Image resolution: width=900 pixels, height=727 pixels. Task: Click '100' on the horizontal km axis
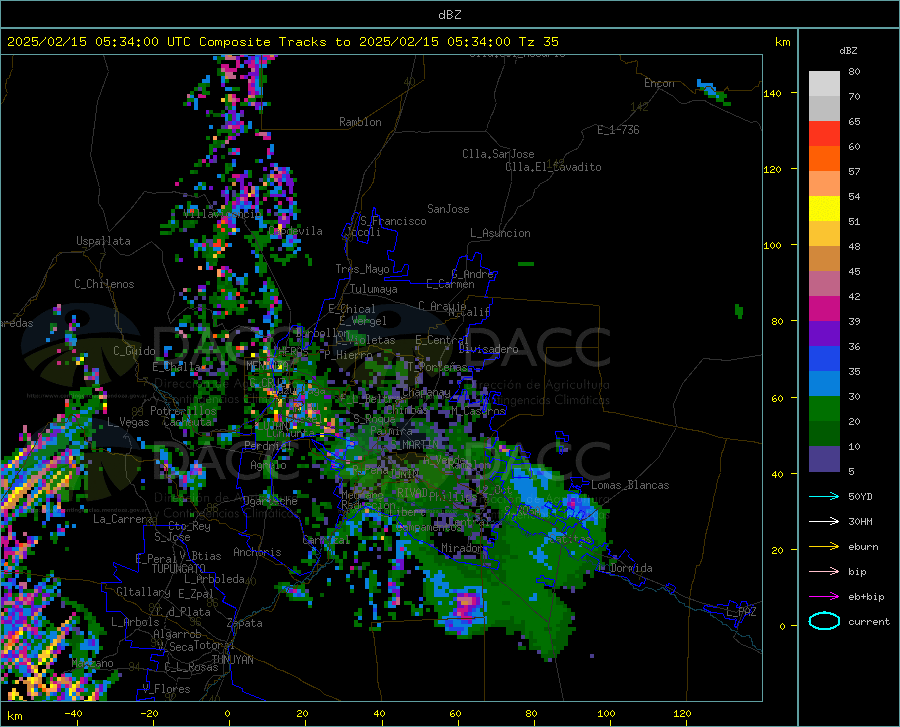pyautogui.click(x=606, y=713)
